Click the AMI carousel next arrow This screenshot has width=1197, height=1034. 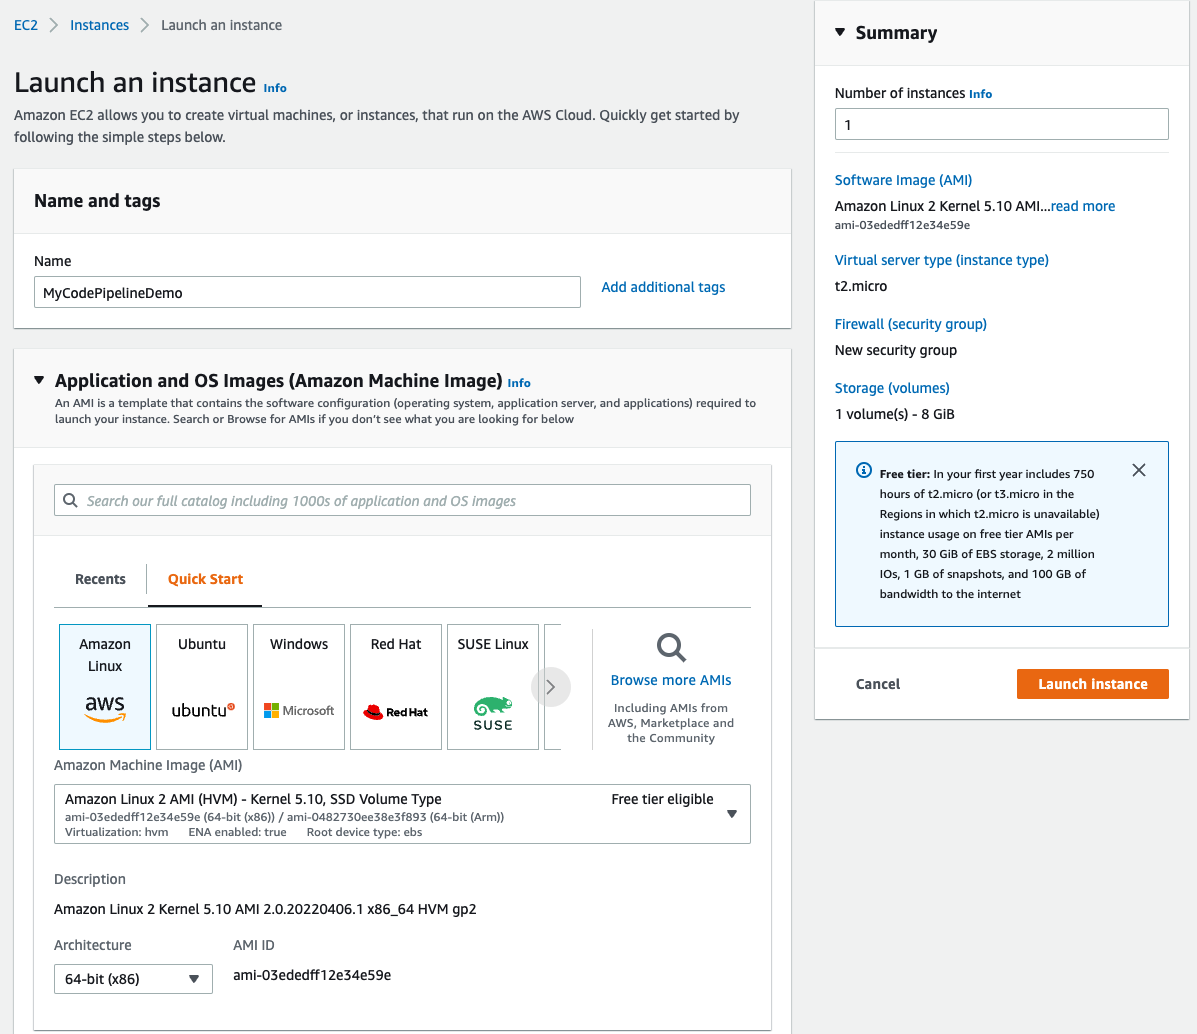550,687
